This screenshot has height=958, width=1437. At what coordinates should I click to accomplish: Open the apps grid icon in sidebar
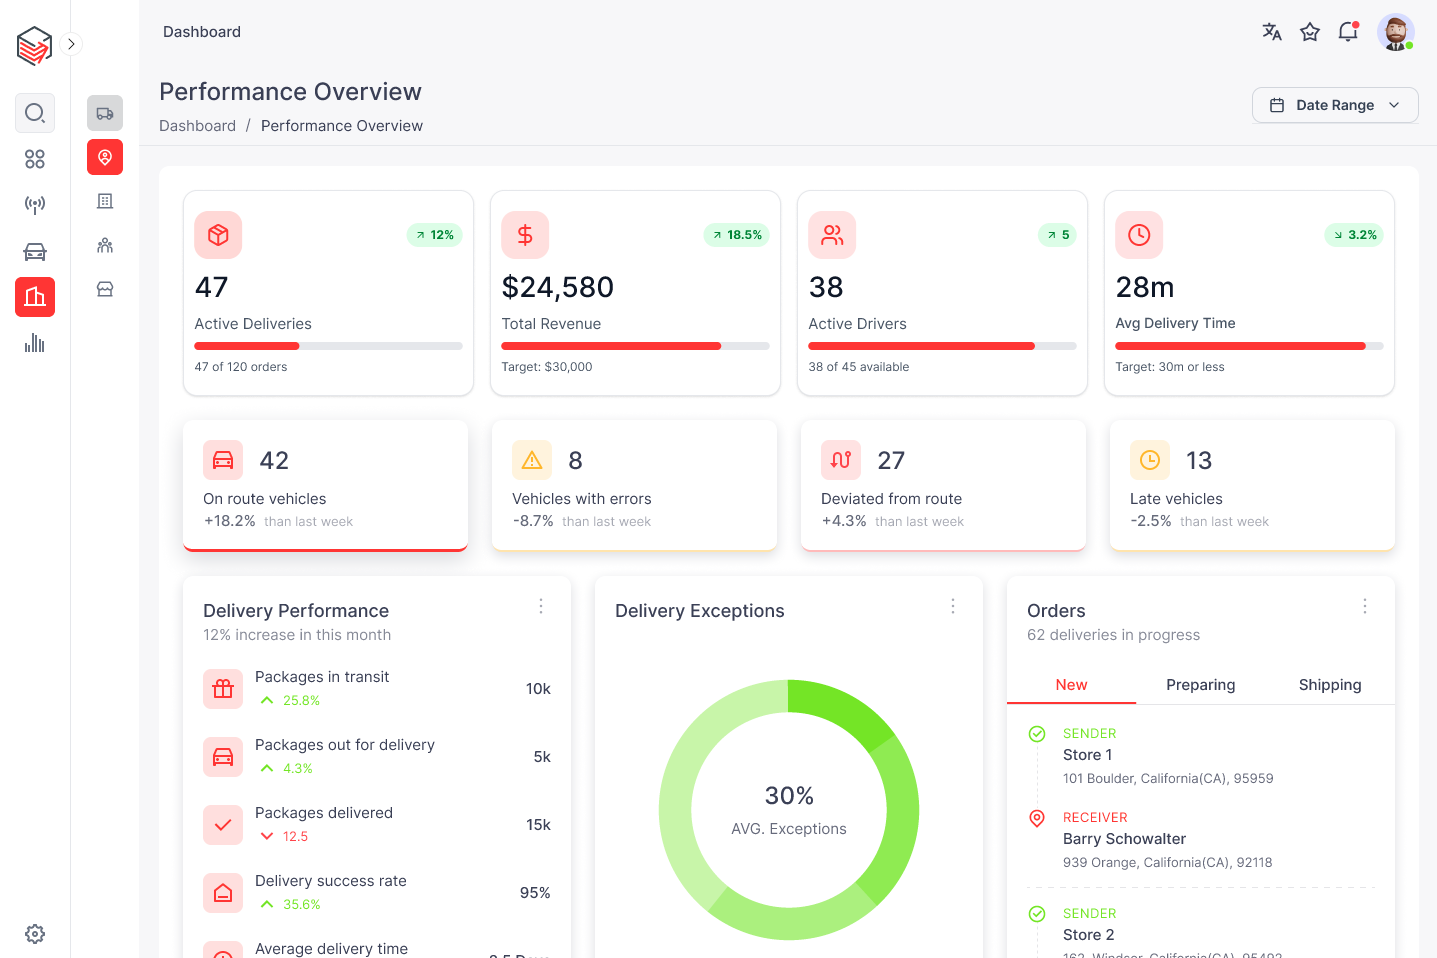(35, 159)
